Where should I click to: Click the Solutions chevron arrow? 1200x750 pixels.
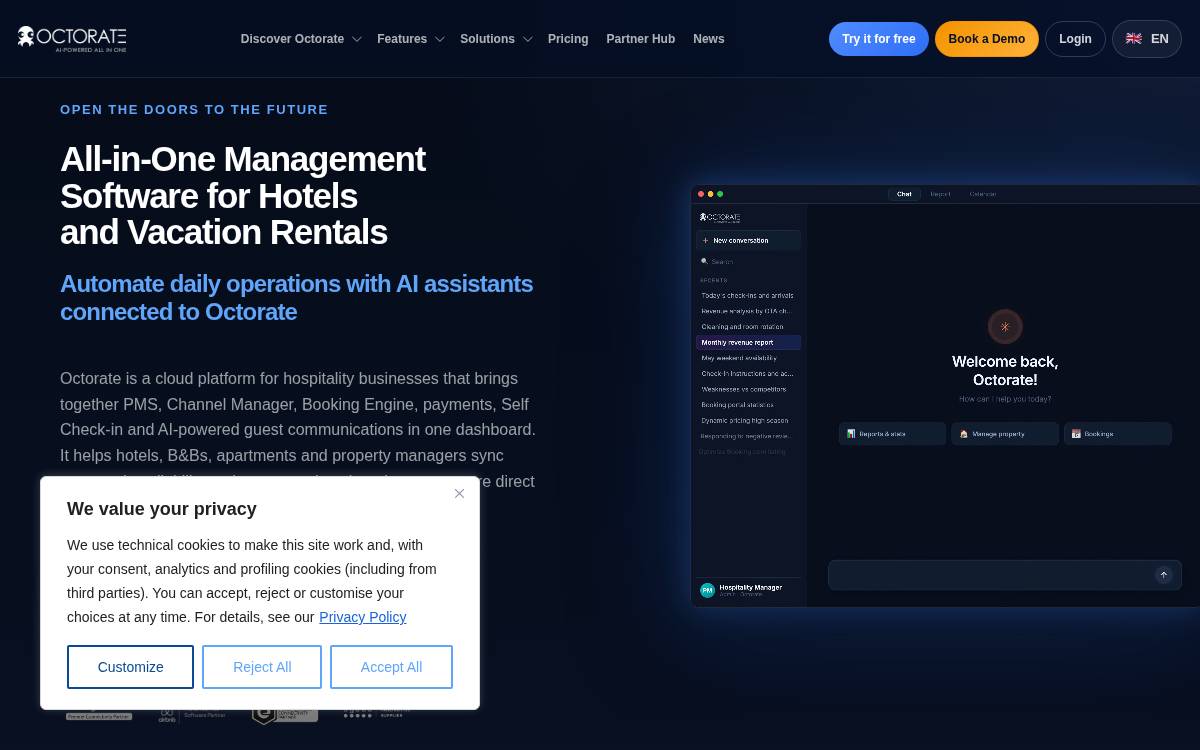point(527,40)
